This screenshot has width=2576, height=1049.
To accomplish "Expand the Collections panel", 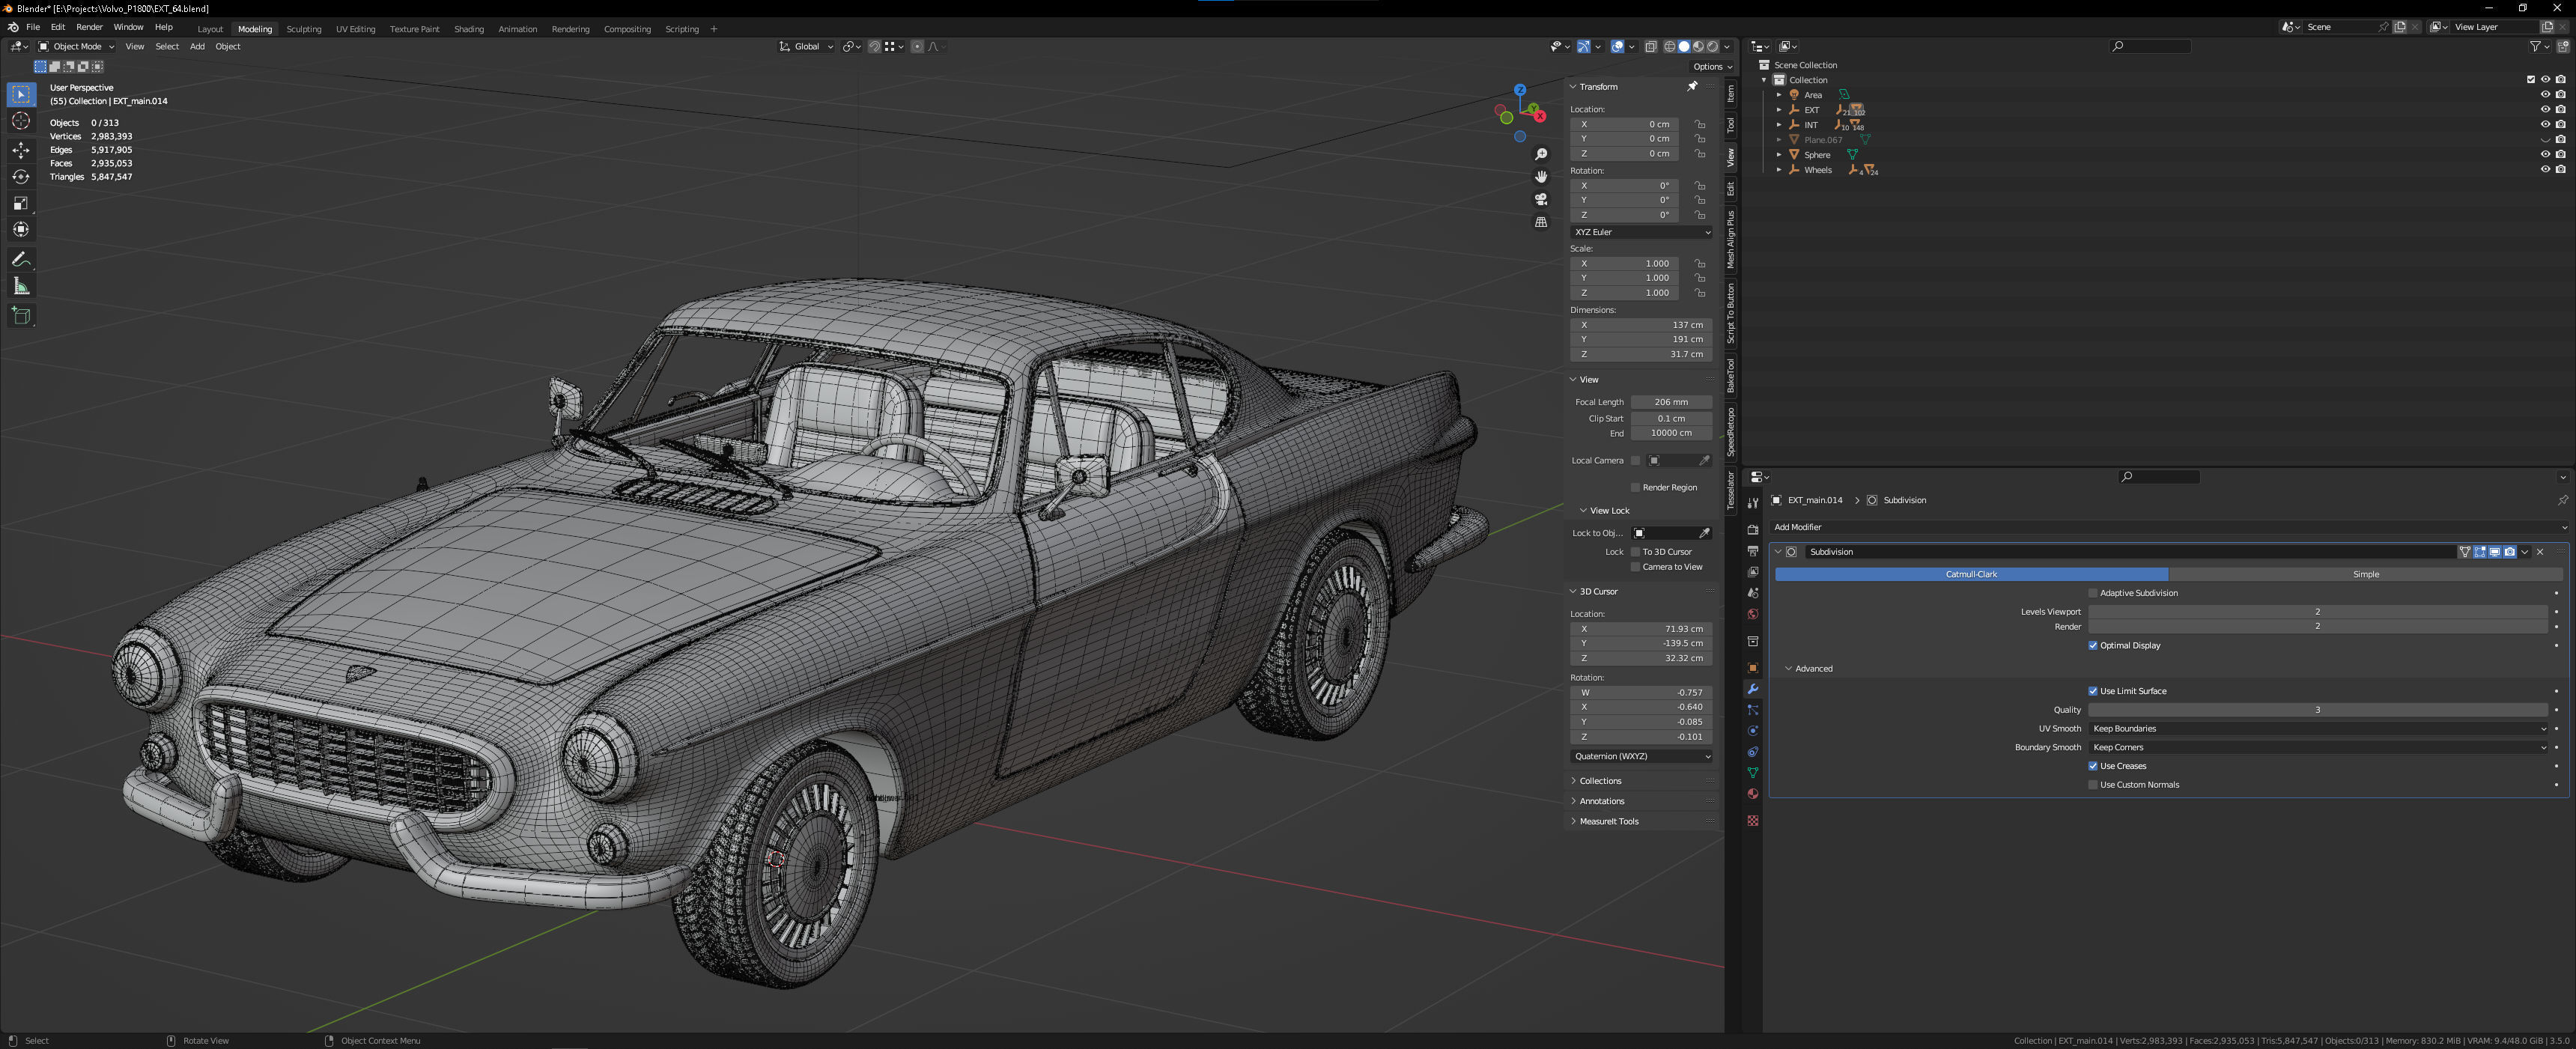I will click(x=1600, y=781).
